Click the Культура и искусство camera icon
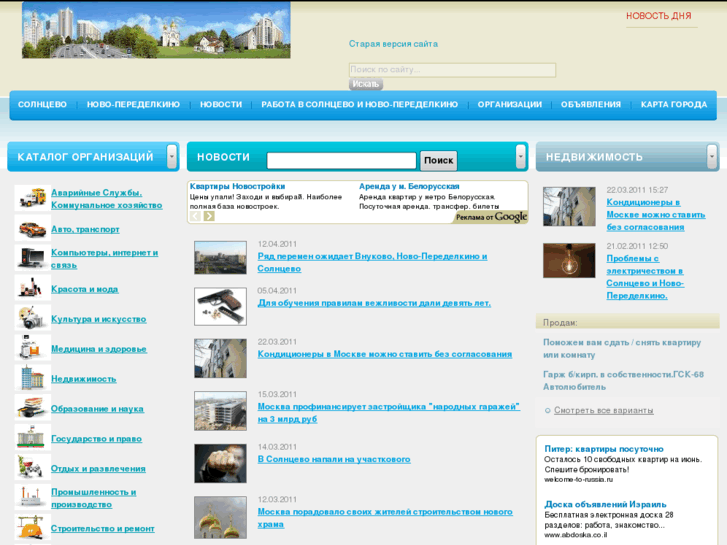Viewport: 727px width, 545px height. pyautogui.click(x=31, y=318)
